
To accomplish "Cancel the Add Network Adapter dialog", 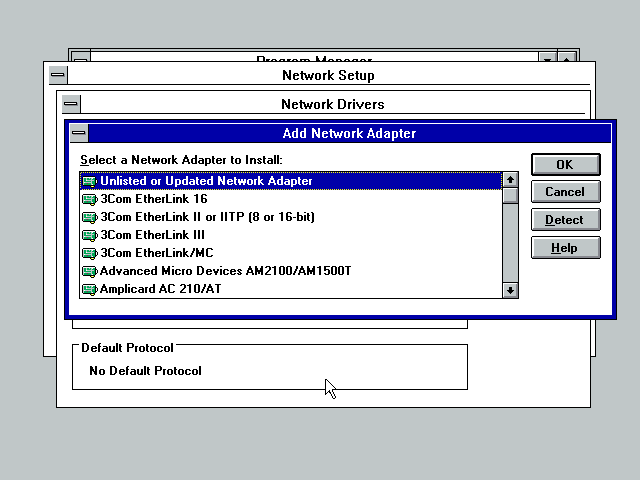I will (x=566, y=192).
